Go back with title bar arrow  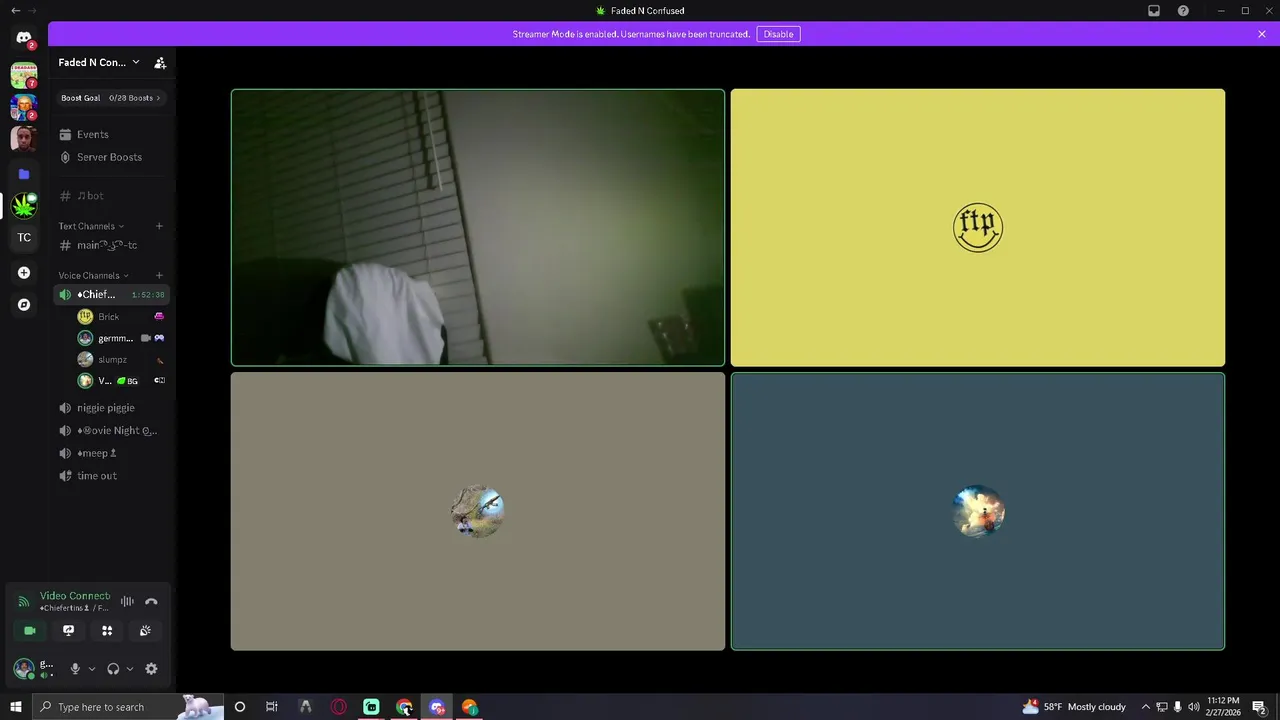[14, 11]
